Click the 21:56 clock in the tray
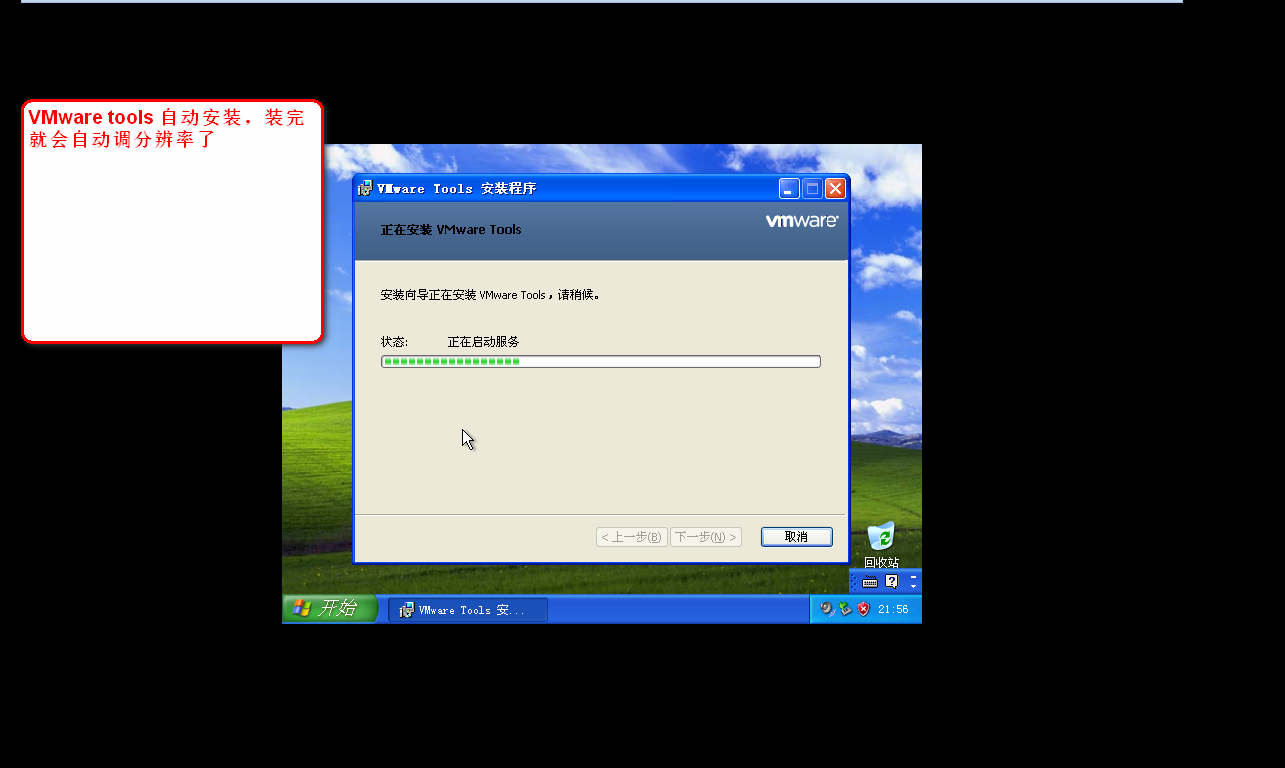This screenshot has width=1285, height=768. (x=893, y=609)
